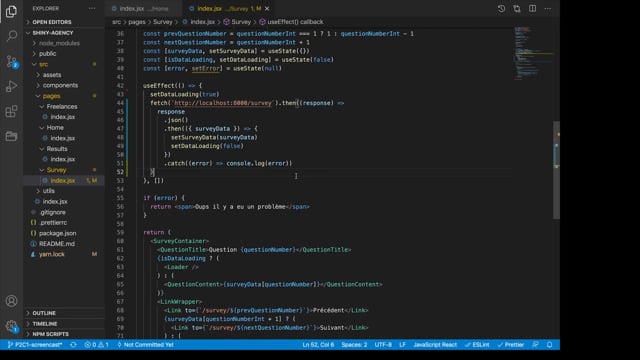The image size is (640, 360).
Task: Split the editor to the right
Action: click(x=532, y=9)
